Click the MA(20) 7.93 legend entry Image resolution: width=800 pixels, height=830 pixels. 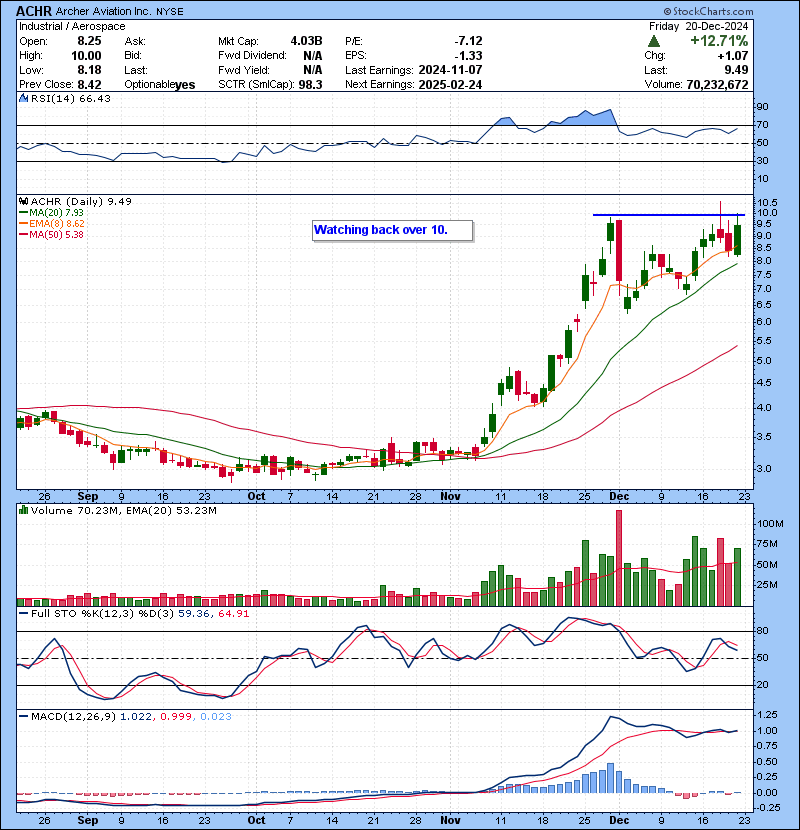click(x=51, y=213)
